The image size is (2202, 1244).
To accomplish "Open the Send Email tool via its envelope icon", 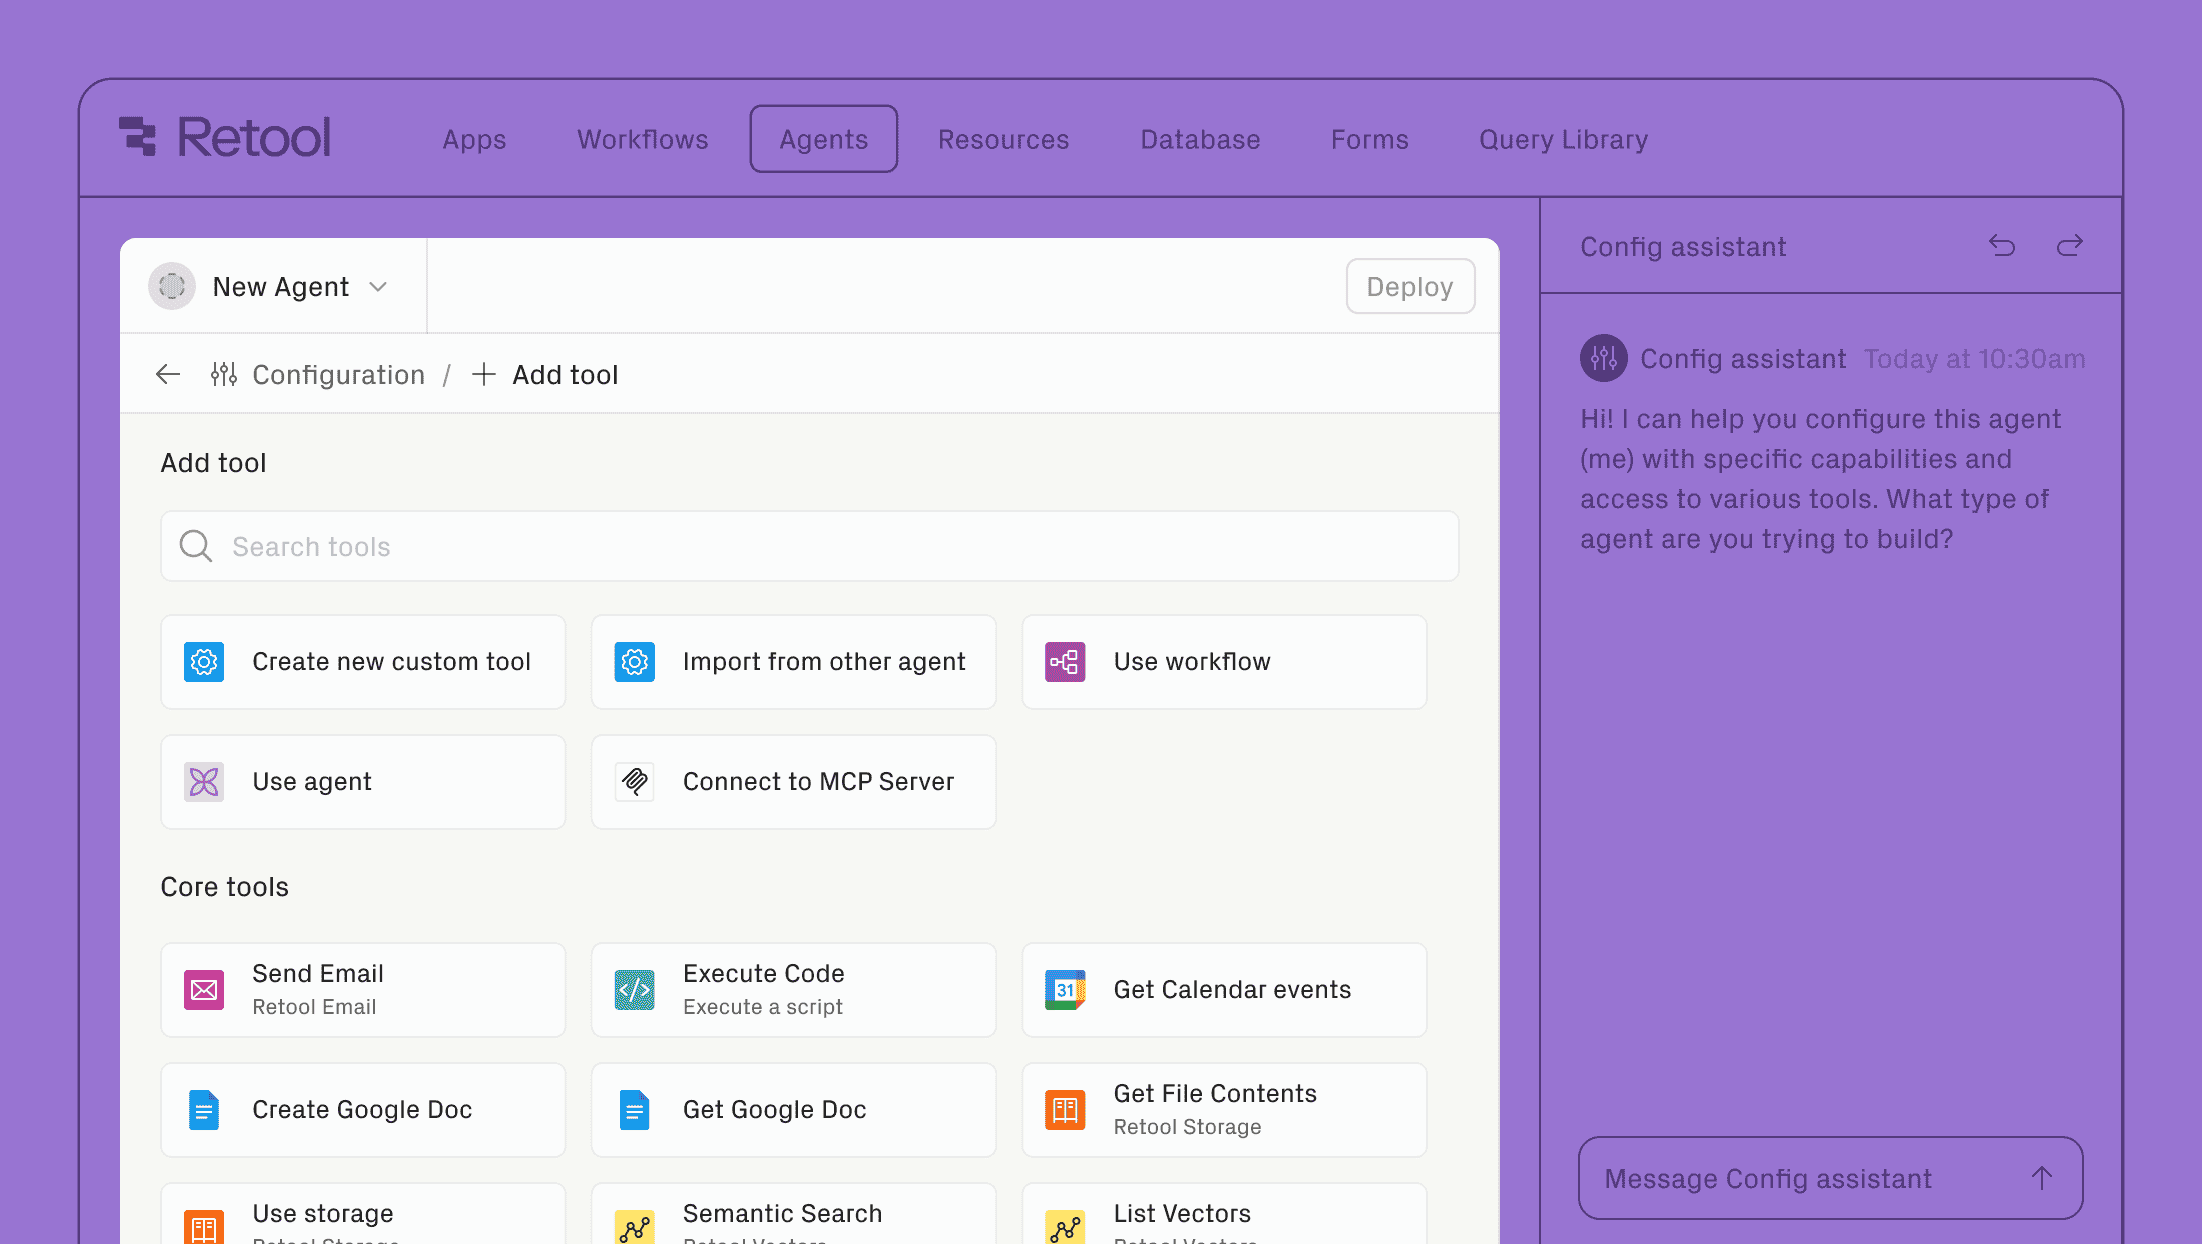I will pyautogui.click(x=203, y=989).
